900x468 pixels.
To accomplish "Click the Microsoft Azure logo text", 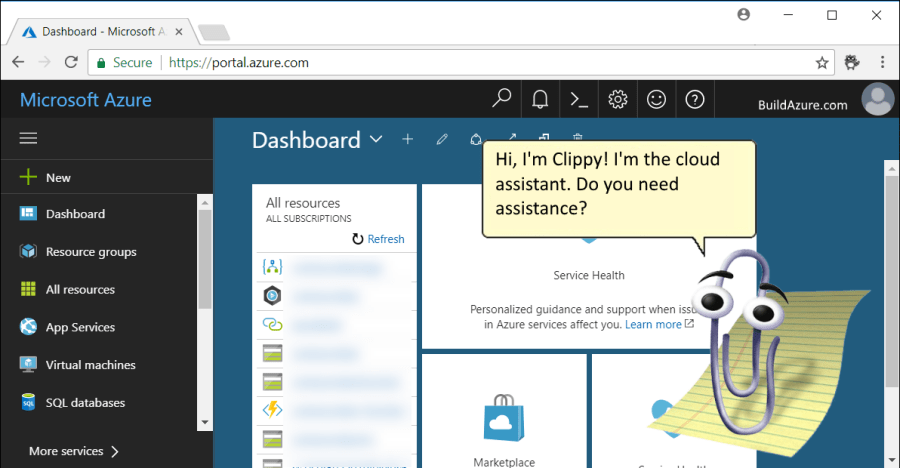I will click(86, 100).
